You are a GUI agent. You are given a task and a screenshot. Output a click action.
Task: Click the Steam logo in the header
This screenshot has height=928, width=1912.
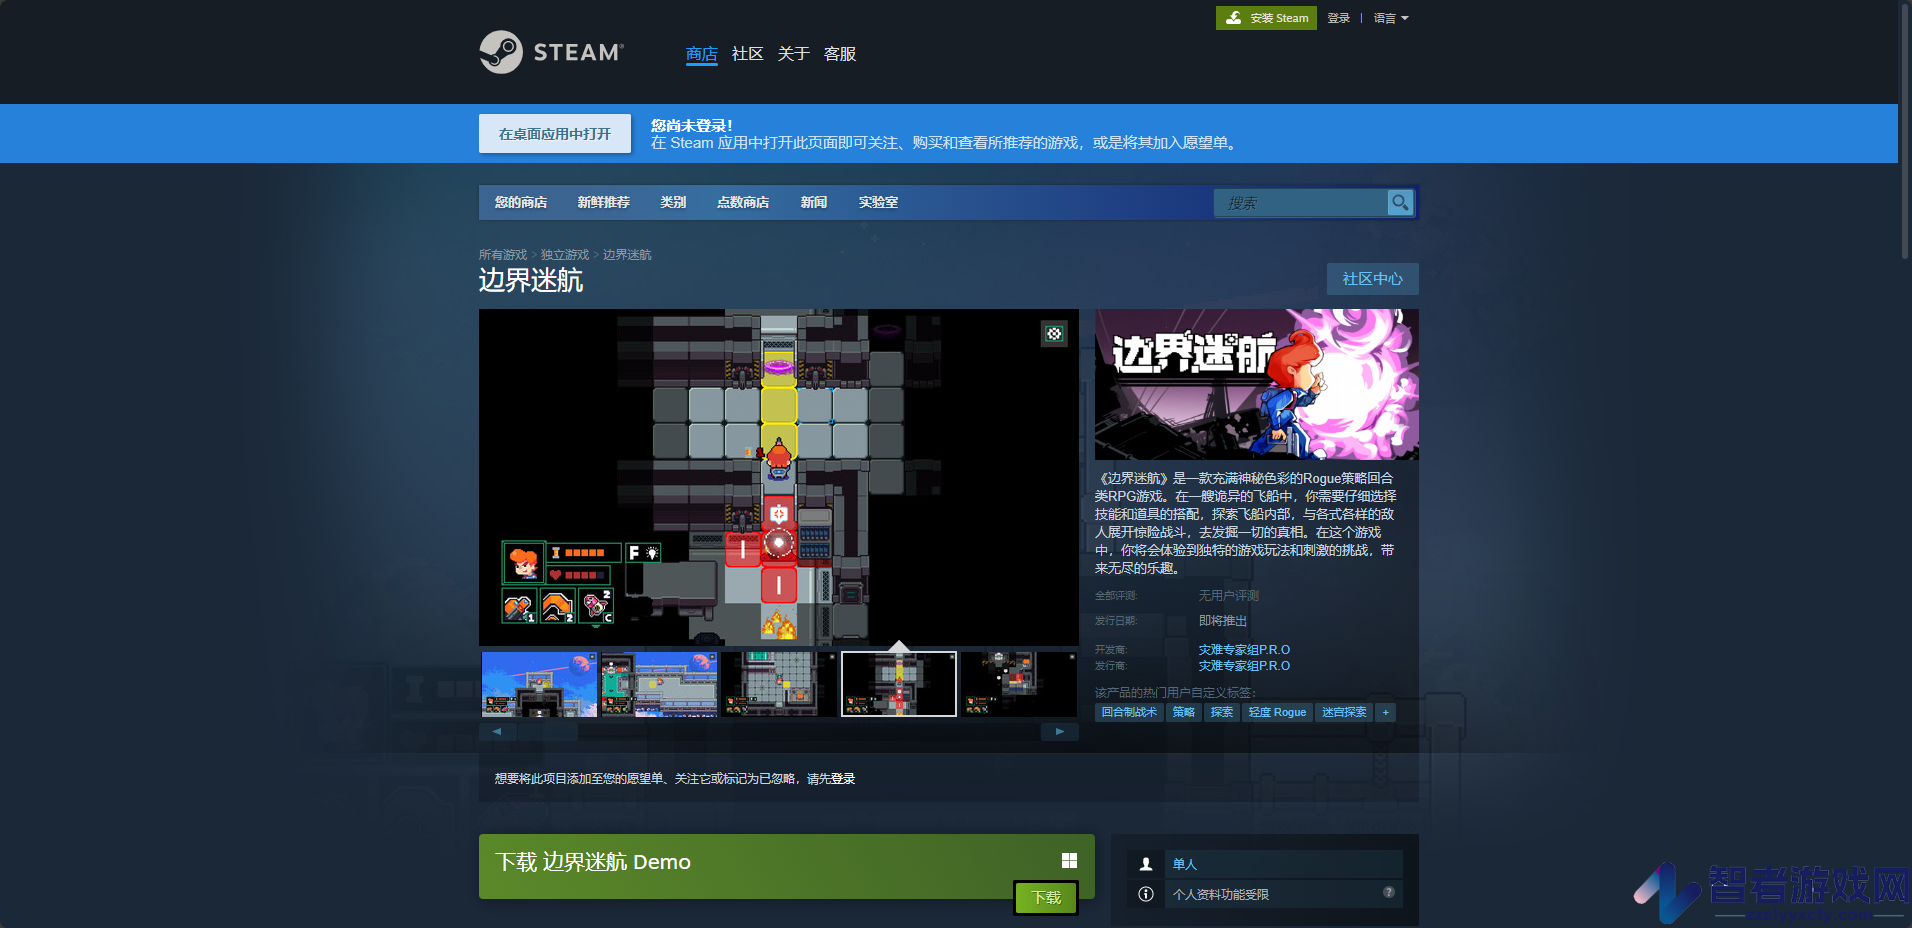pos(551,52)
